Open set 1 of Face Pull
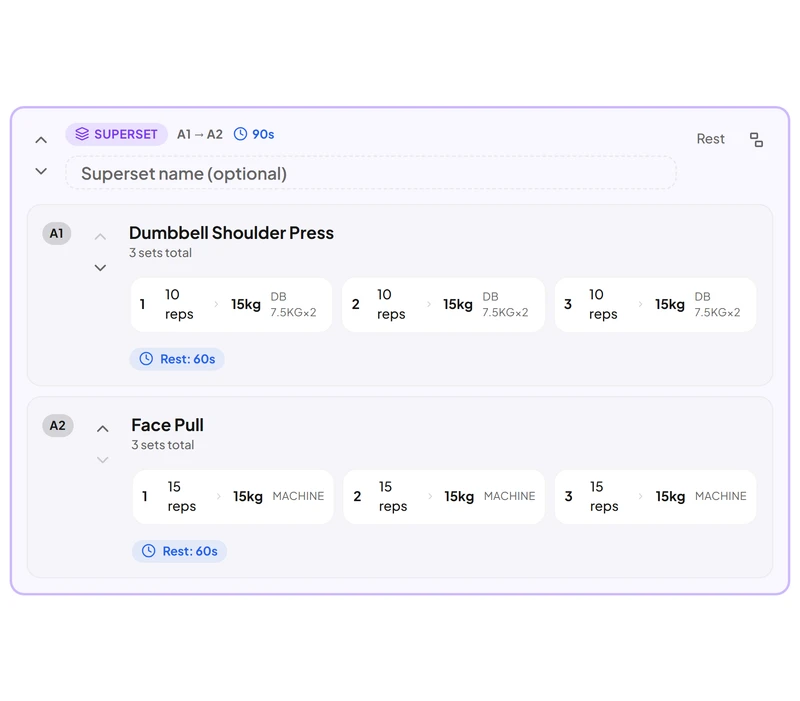This screenshot has height=701, width=800. (x=233, y=497)
